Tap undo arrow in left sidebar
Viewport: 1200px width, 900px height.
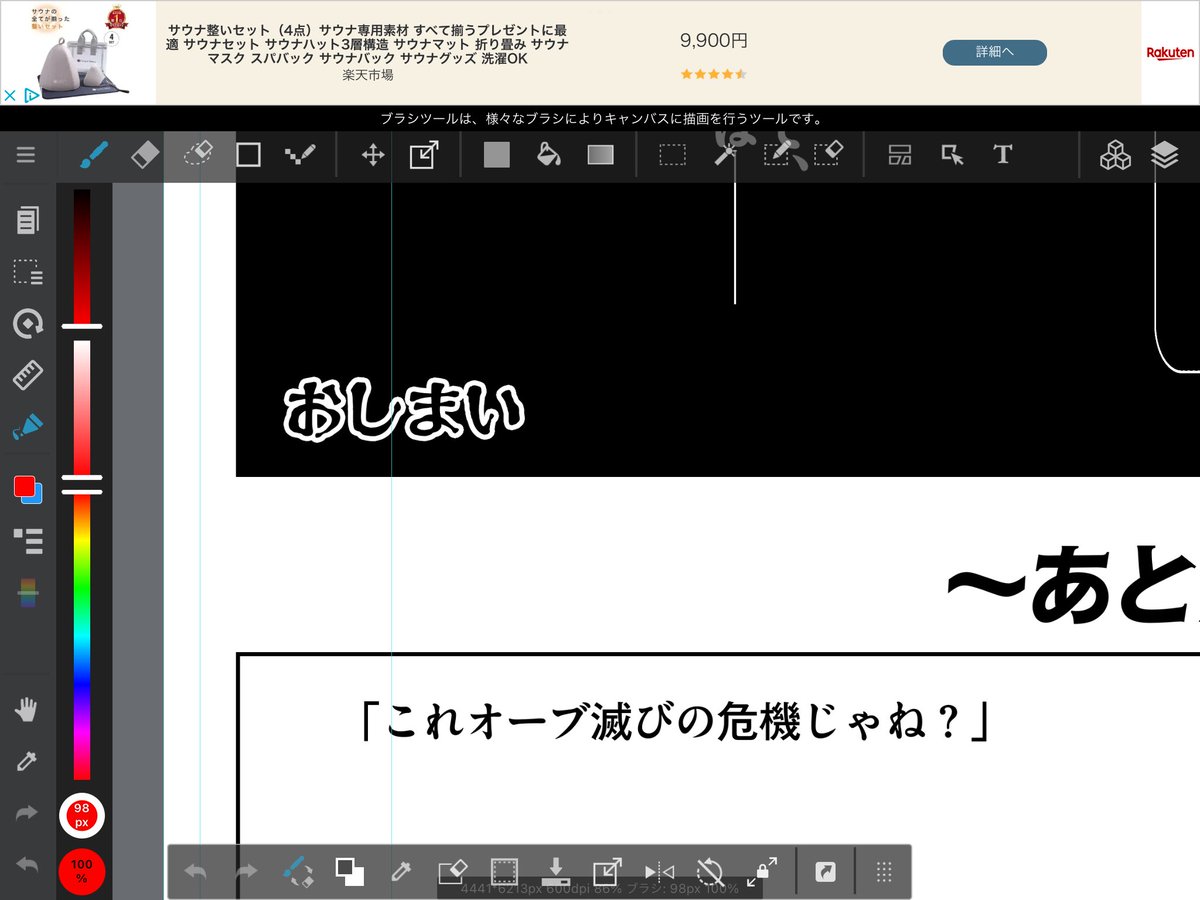click(x=28, y=866)
